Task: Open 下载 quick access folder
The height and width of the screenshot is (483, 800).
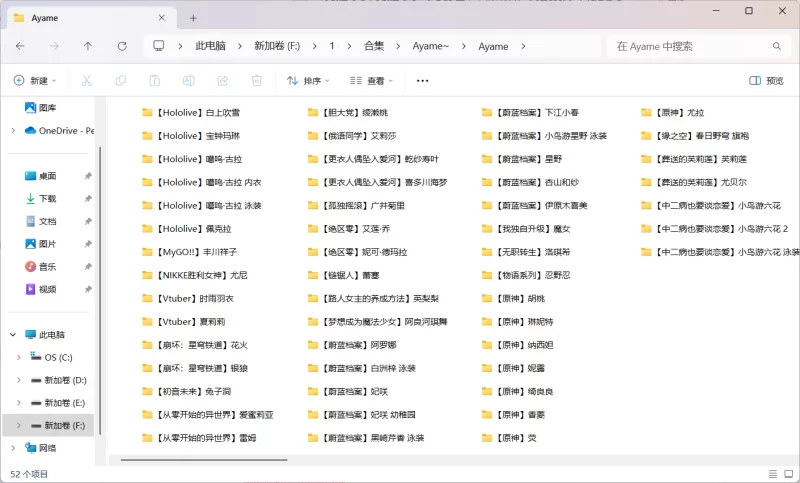Action: click(x=41, y=198)
